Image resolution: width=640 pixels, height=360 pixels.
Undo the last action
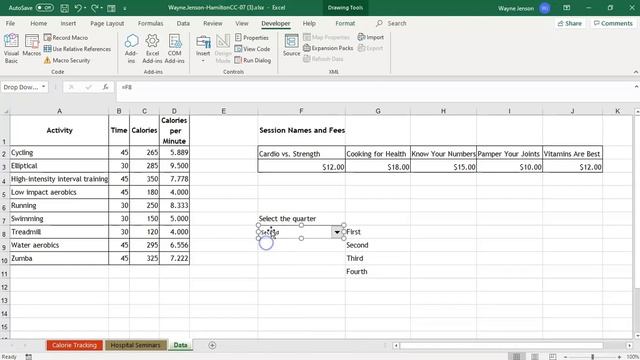pos(78,8)
